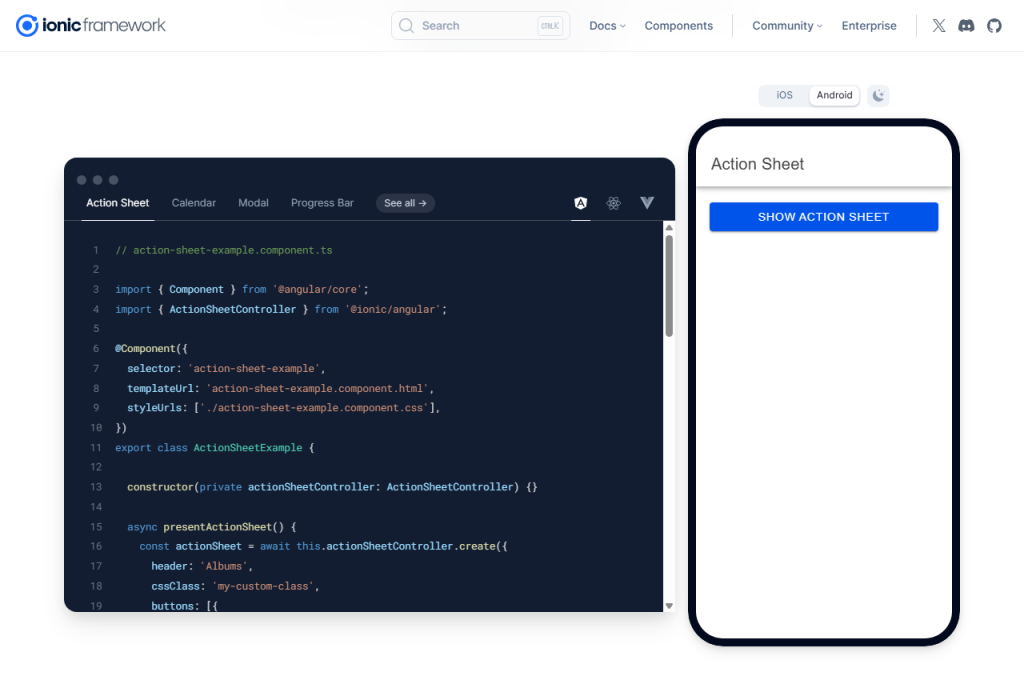This screenshot has height=684, width=1024.
Task: Click the '@ionic/angular' import string
Action: (393, 310)
